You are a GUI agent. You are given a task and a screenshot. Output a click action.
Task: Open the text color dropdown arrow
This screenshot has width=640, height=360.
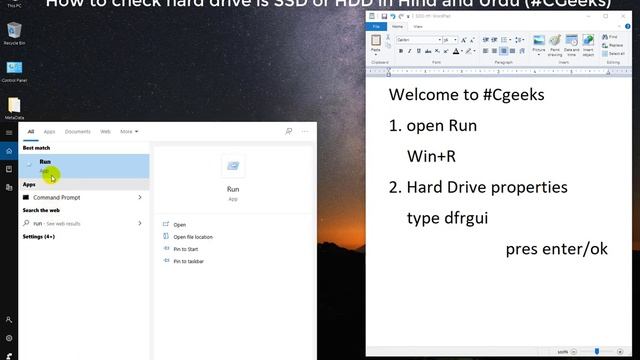462,51
